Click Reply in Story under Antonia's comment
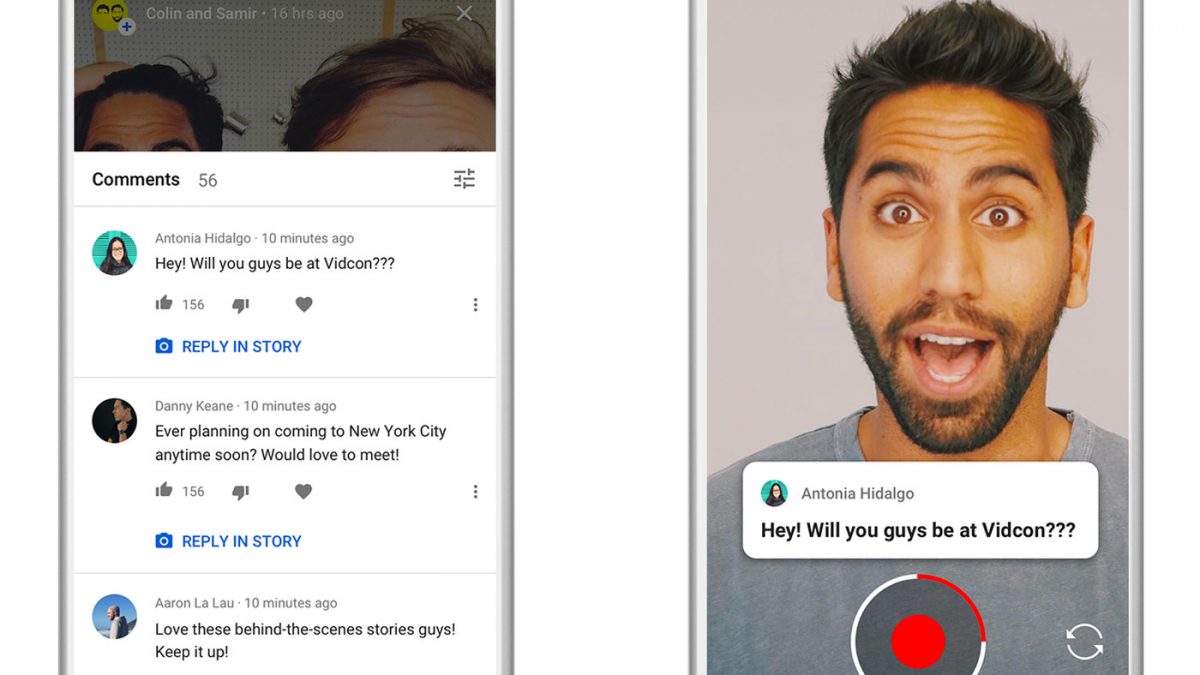 point(229,347)
